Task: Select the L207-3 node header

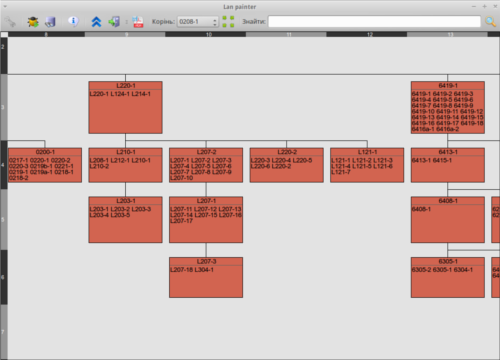Action: coord(206,261)
